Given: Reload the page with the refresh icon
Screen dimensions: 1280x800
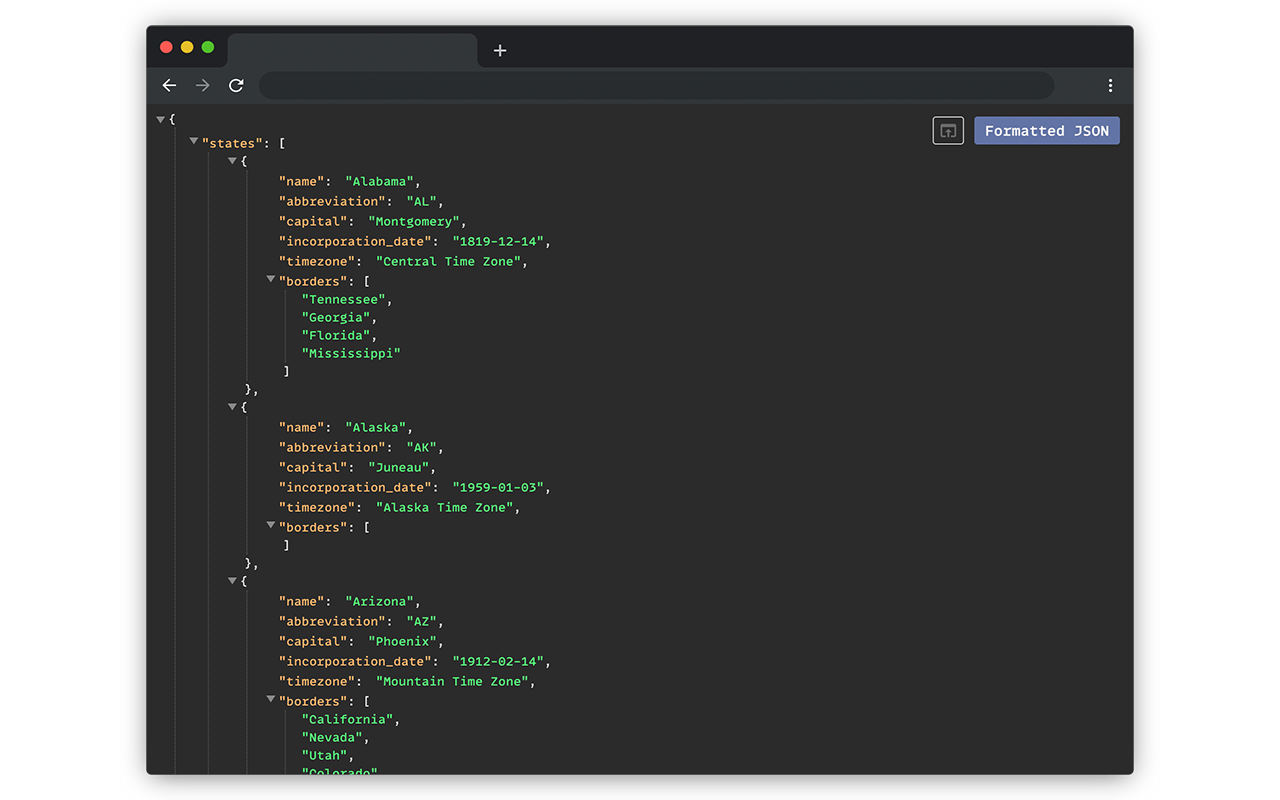Looking at the screenshot, I should click(x=236, y=86).
